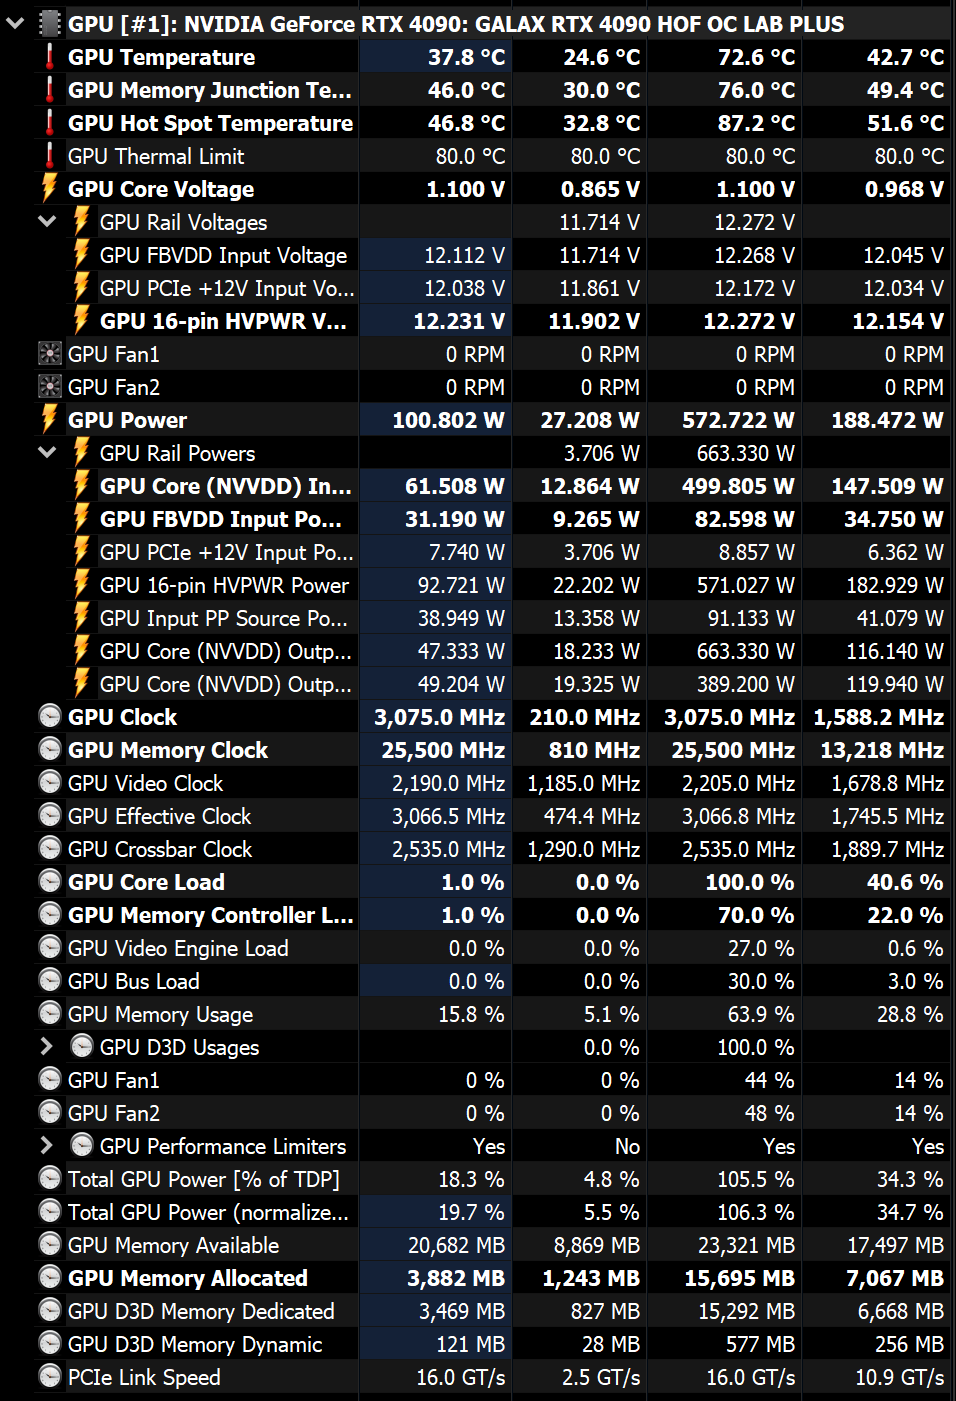Click the gauge icon beside GPU Effective Clock
956x1401 pixels.
(50, 815)
